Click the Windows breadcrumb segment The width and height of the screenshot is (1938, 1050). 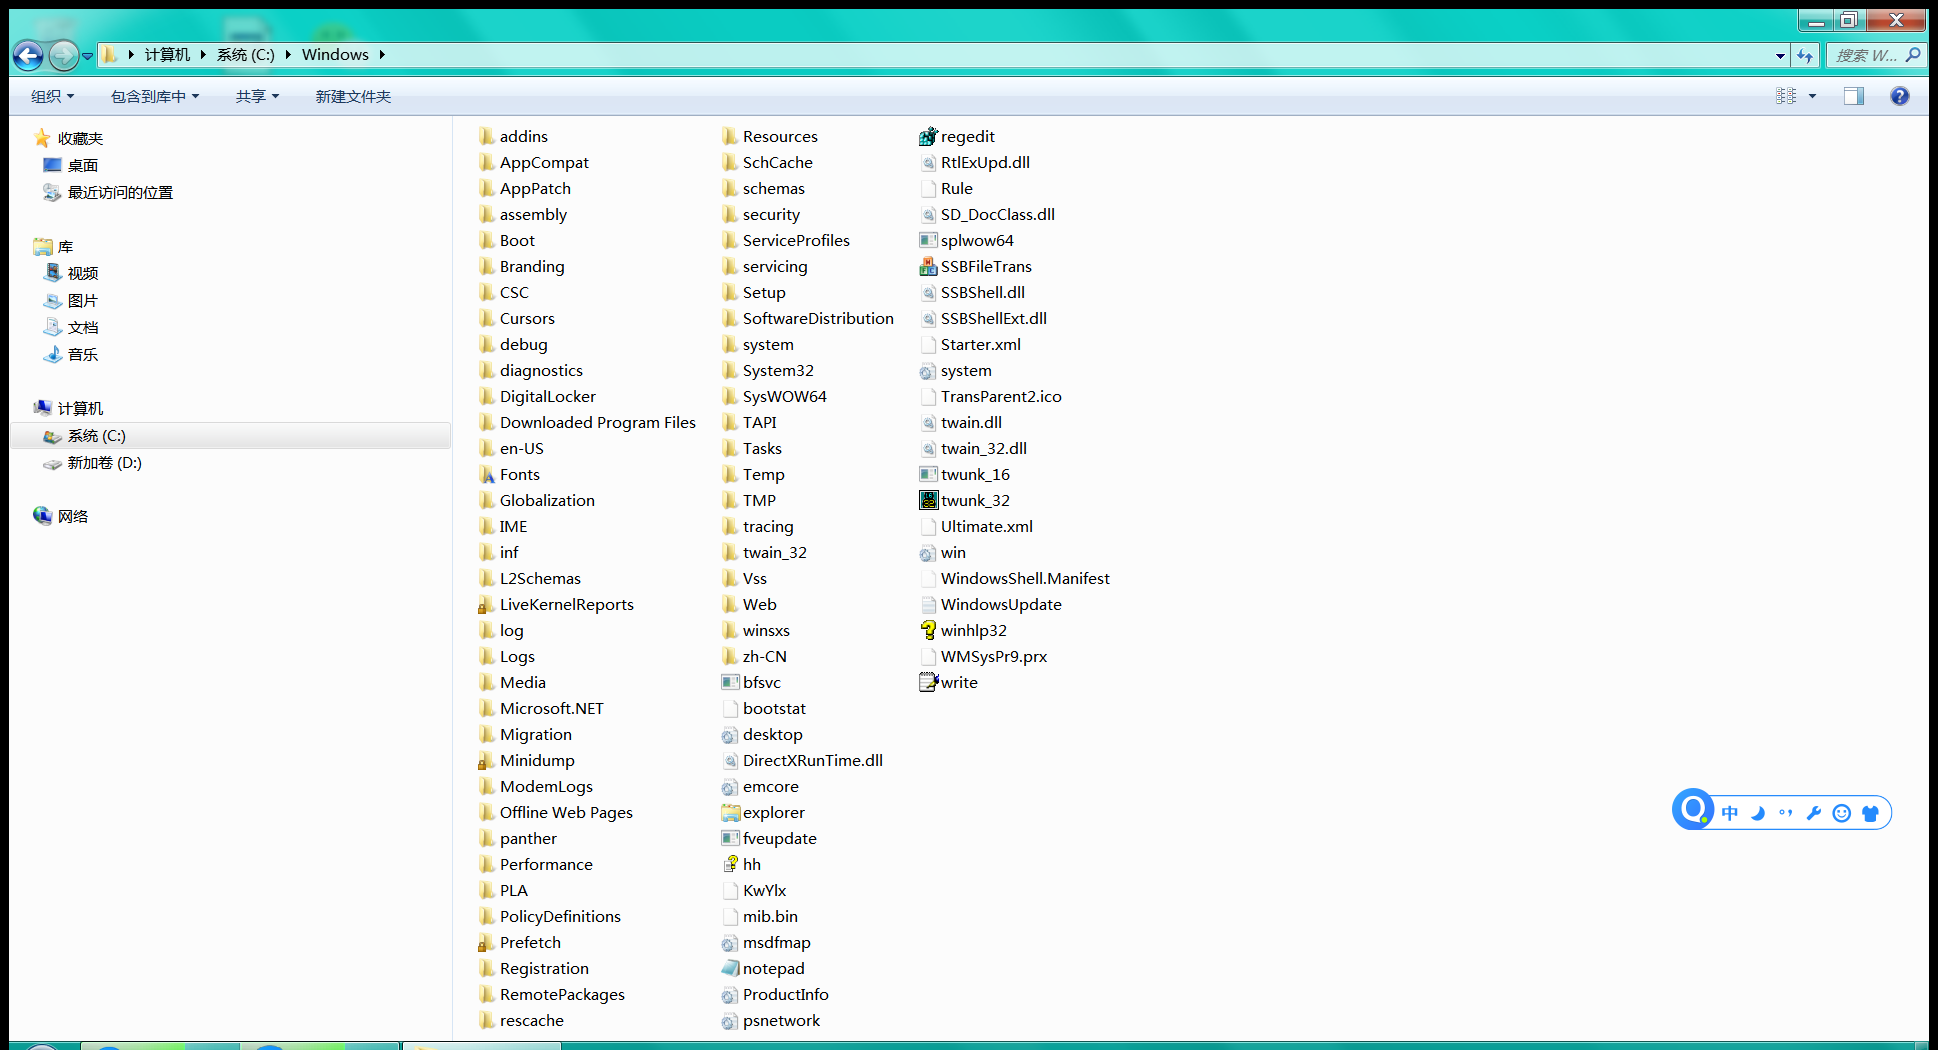coord(335,55)
